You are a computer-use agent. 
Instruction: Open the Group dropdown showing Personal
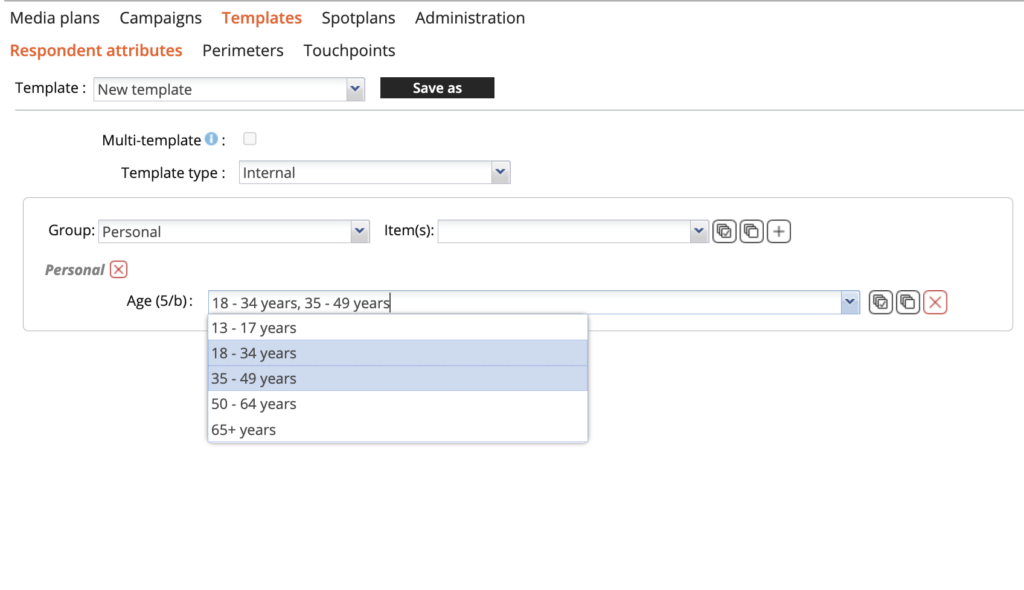[x=360, y=232]
